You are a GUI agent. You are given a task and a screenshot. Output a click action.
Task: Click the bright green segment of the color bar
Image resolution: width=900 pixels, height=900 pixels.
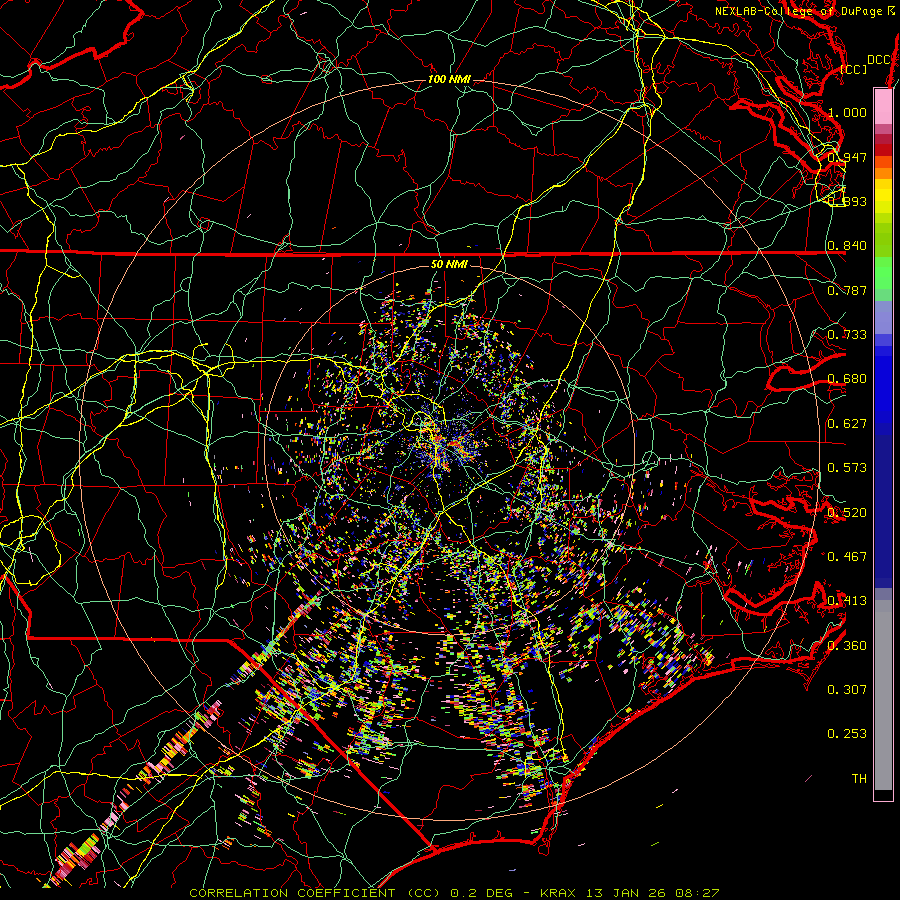pyautogui.click(x=883, y=274)
